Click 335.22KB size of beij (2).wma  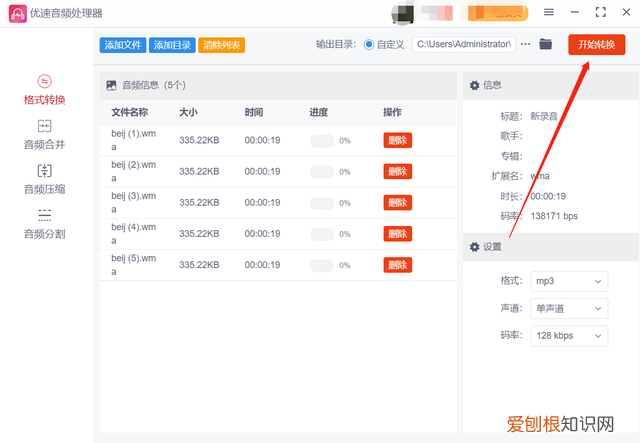199,171
